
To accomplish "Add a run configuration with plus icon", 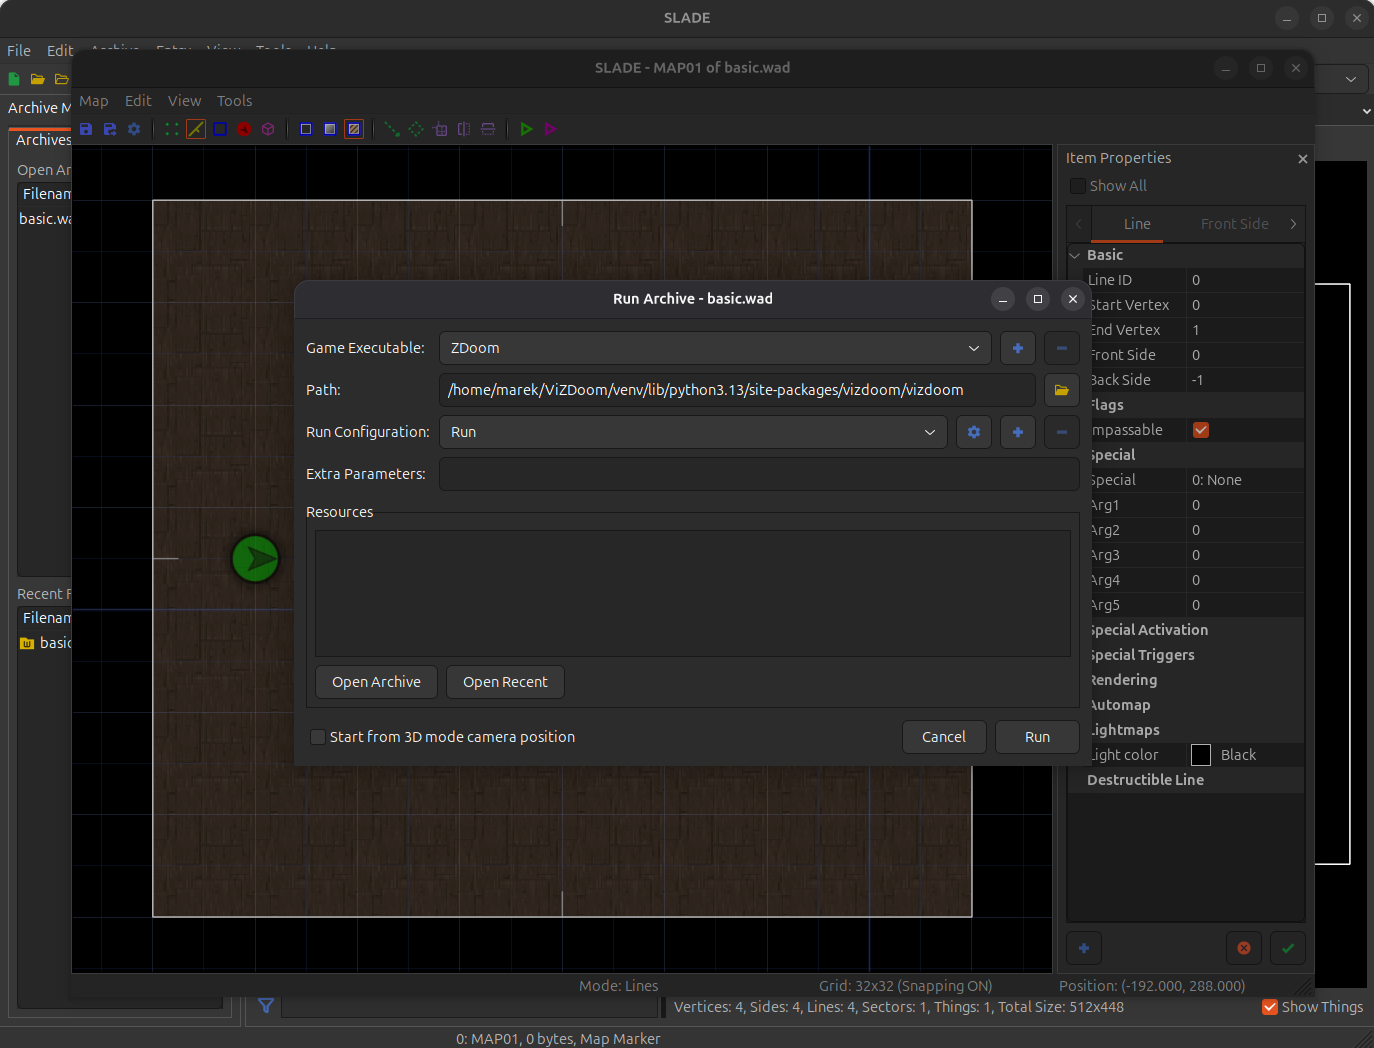I will click(1018, 432).
